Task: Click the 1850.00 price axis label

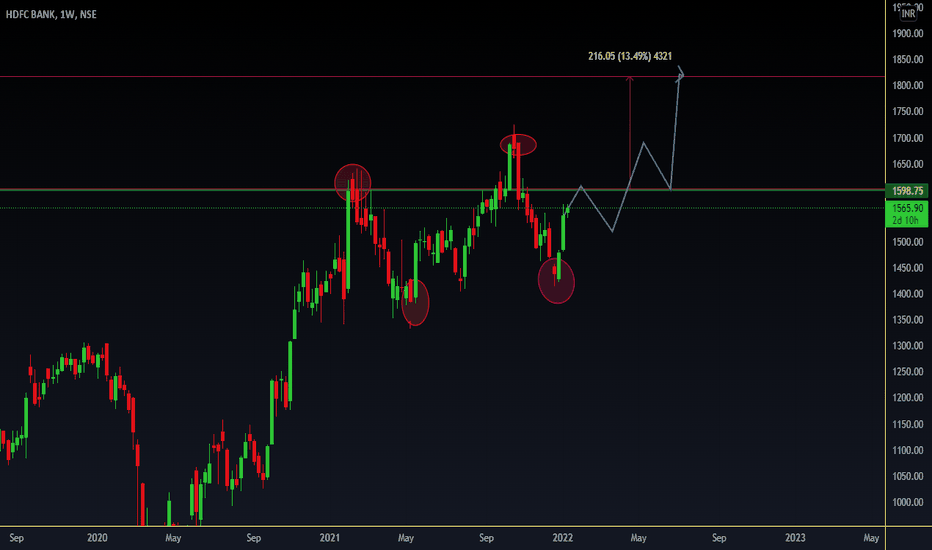Action: [x=908, y=59]
